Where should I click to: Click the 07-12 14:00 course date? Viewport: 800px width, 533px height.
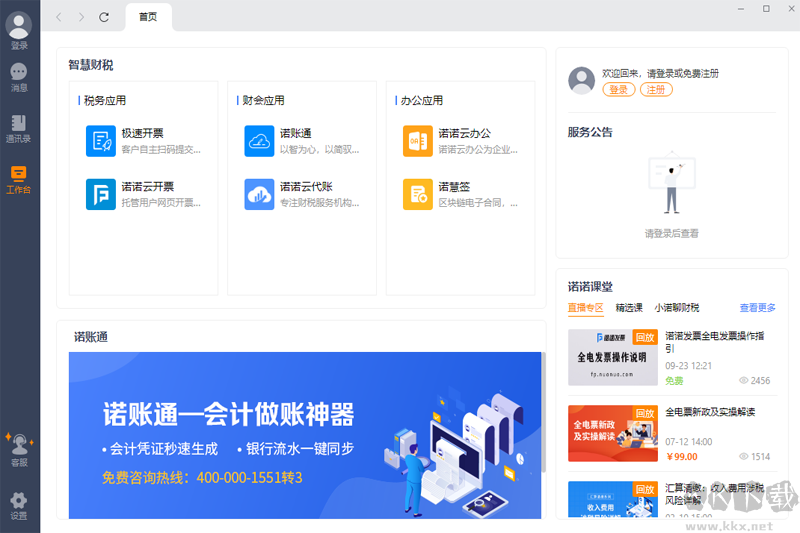click(x=688, y=442)
